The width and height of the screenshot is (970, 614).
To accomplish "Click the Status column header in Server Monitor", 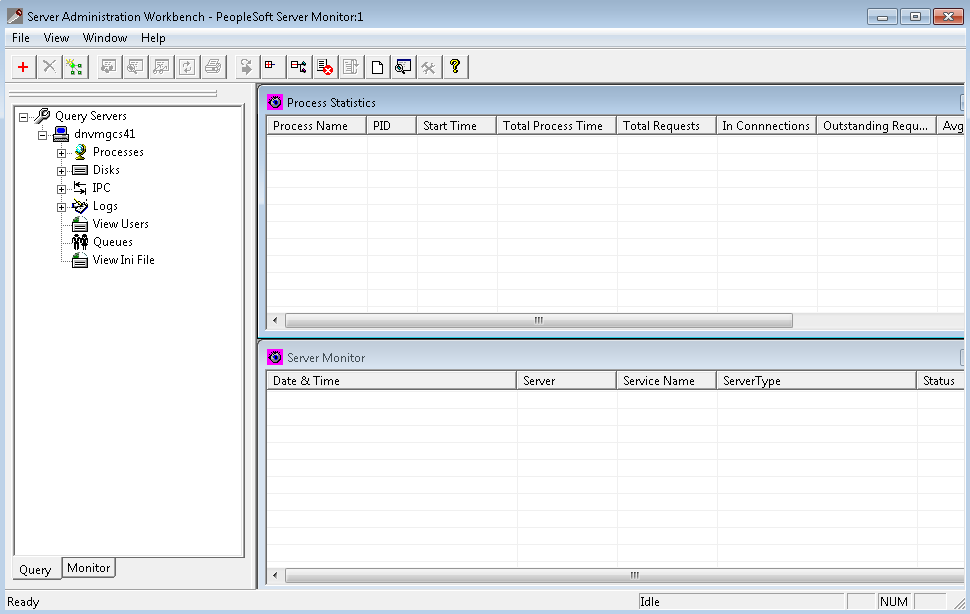I will [940, 381].
